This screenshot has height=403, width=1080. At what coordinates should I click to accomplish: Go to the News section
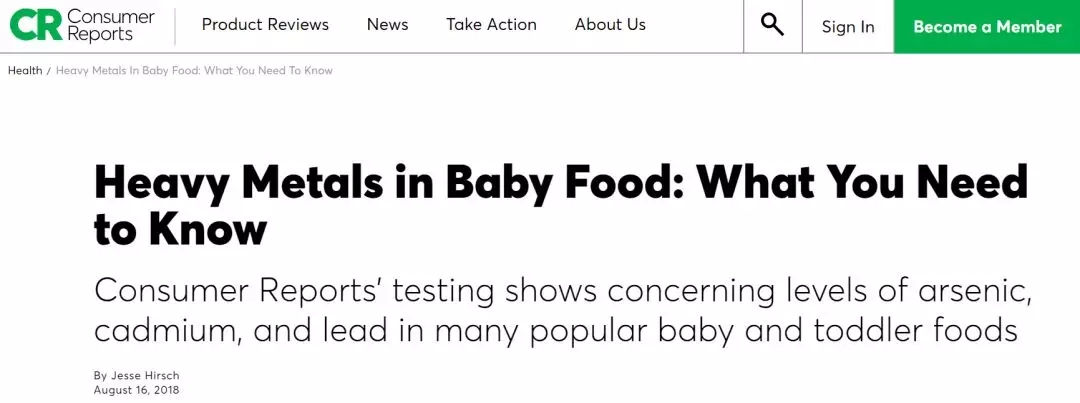[387, 25]
